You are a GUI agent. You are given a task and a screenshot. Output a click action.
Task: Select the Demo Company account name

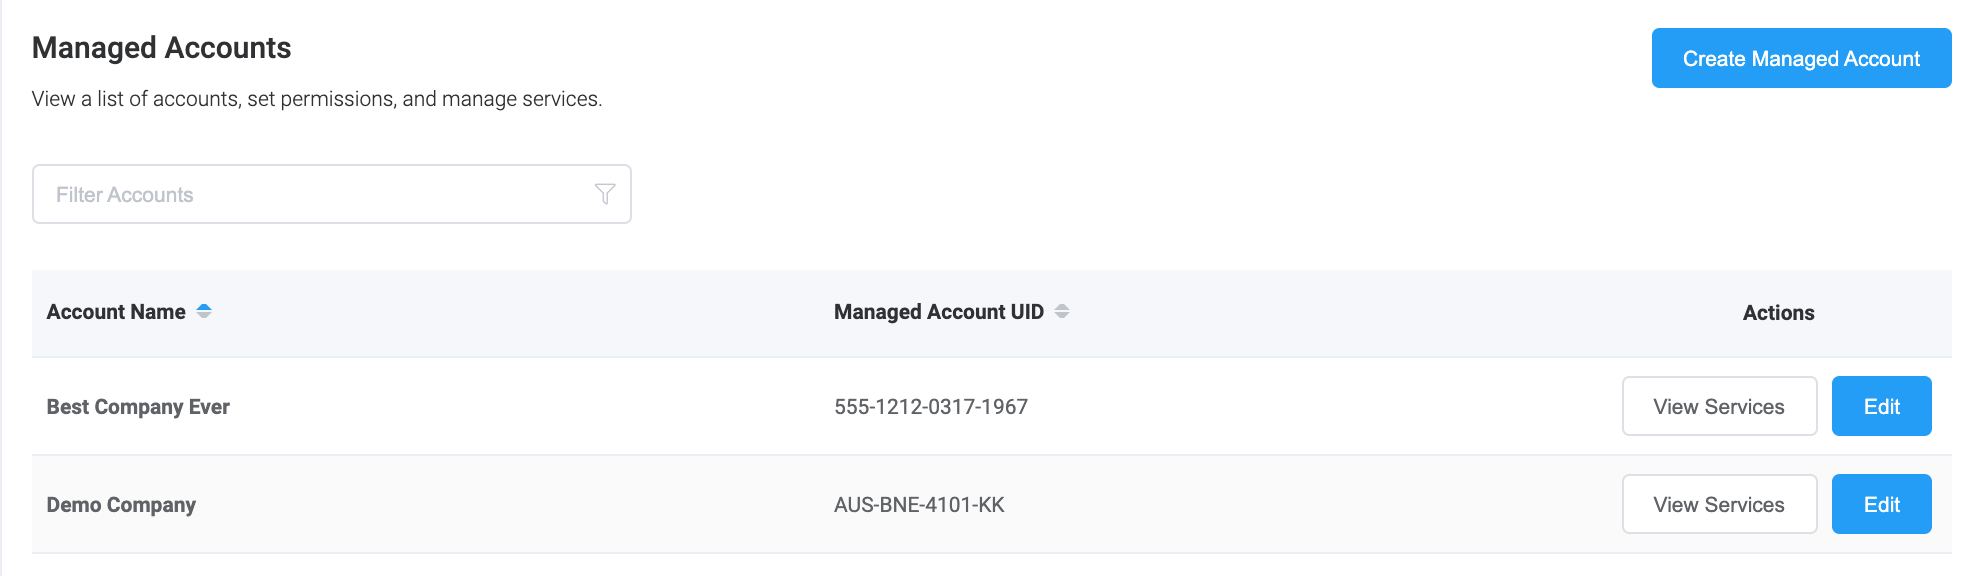[121, 505]
